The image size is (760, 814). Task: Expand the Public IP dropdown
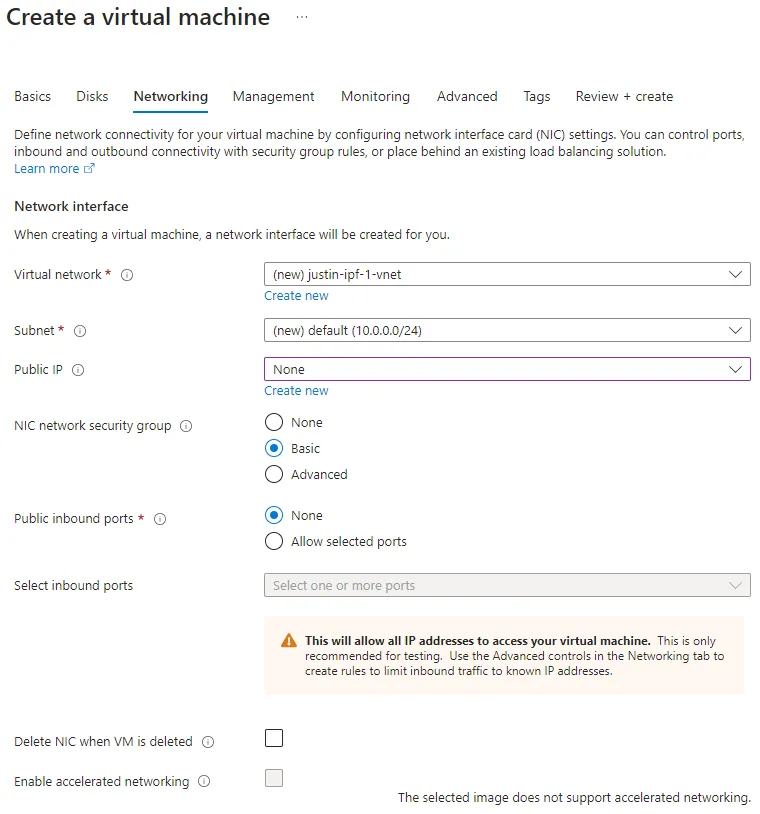507,369
